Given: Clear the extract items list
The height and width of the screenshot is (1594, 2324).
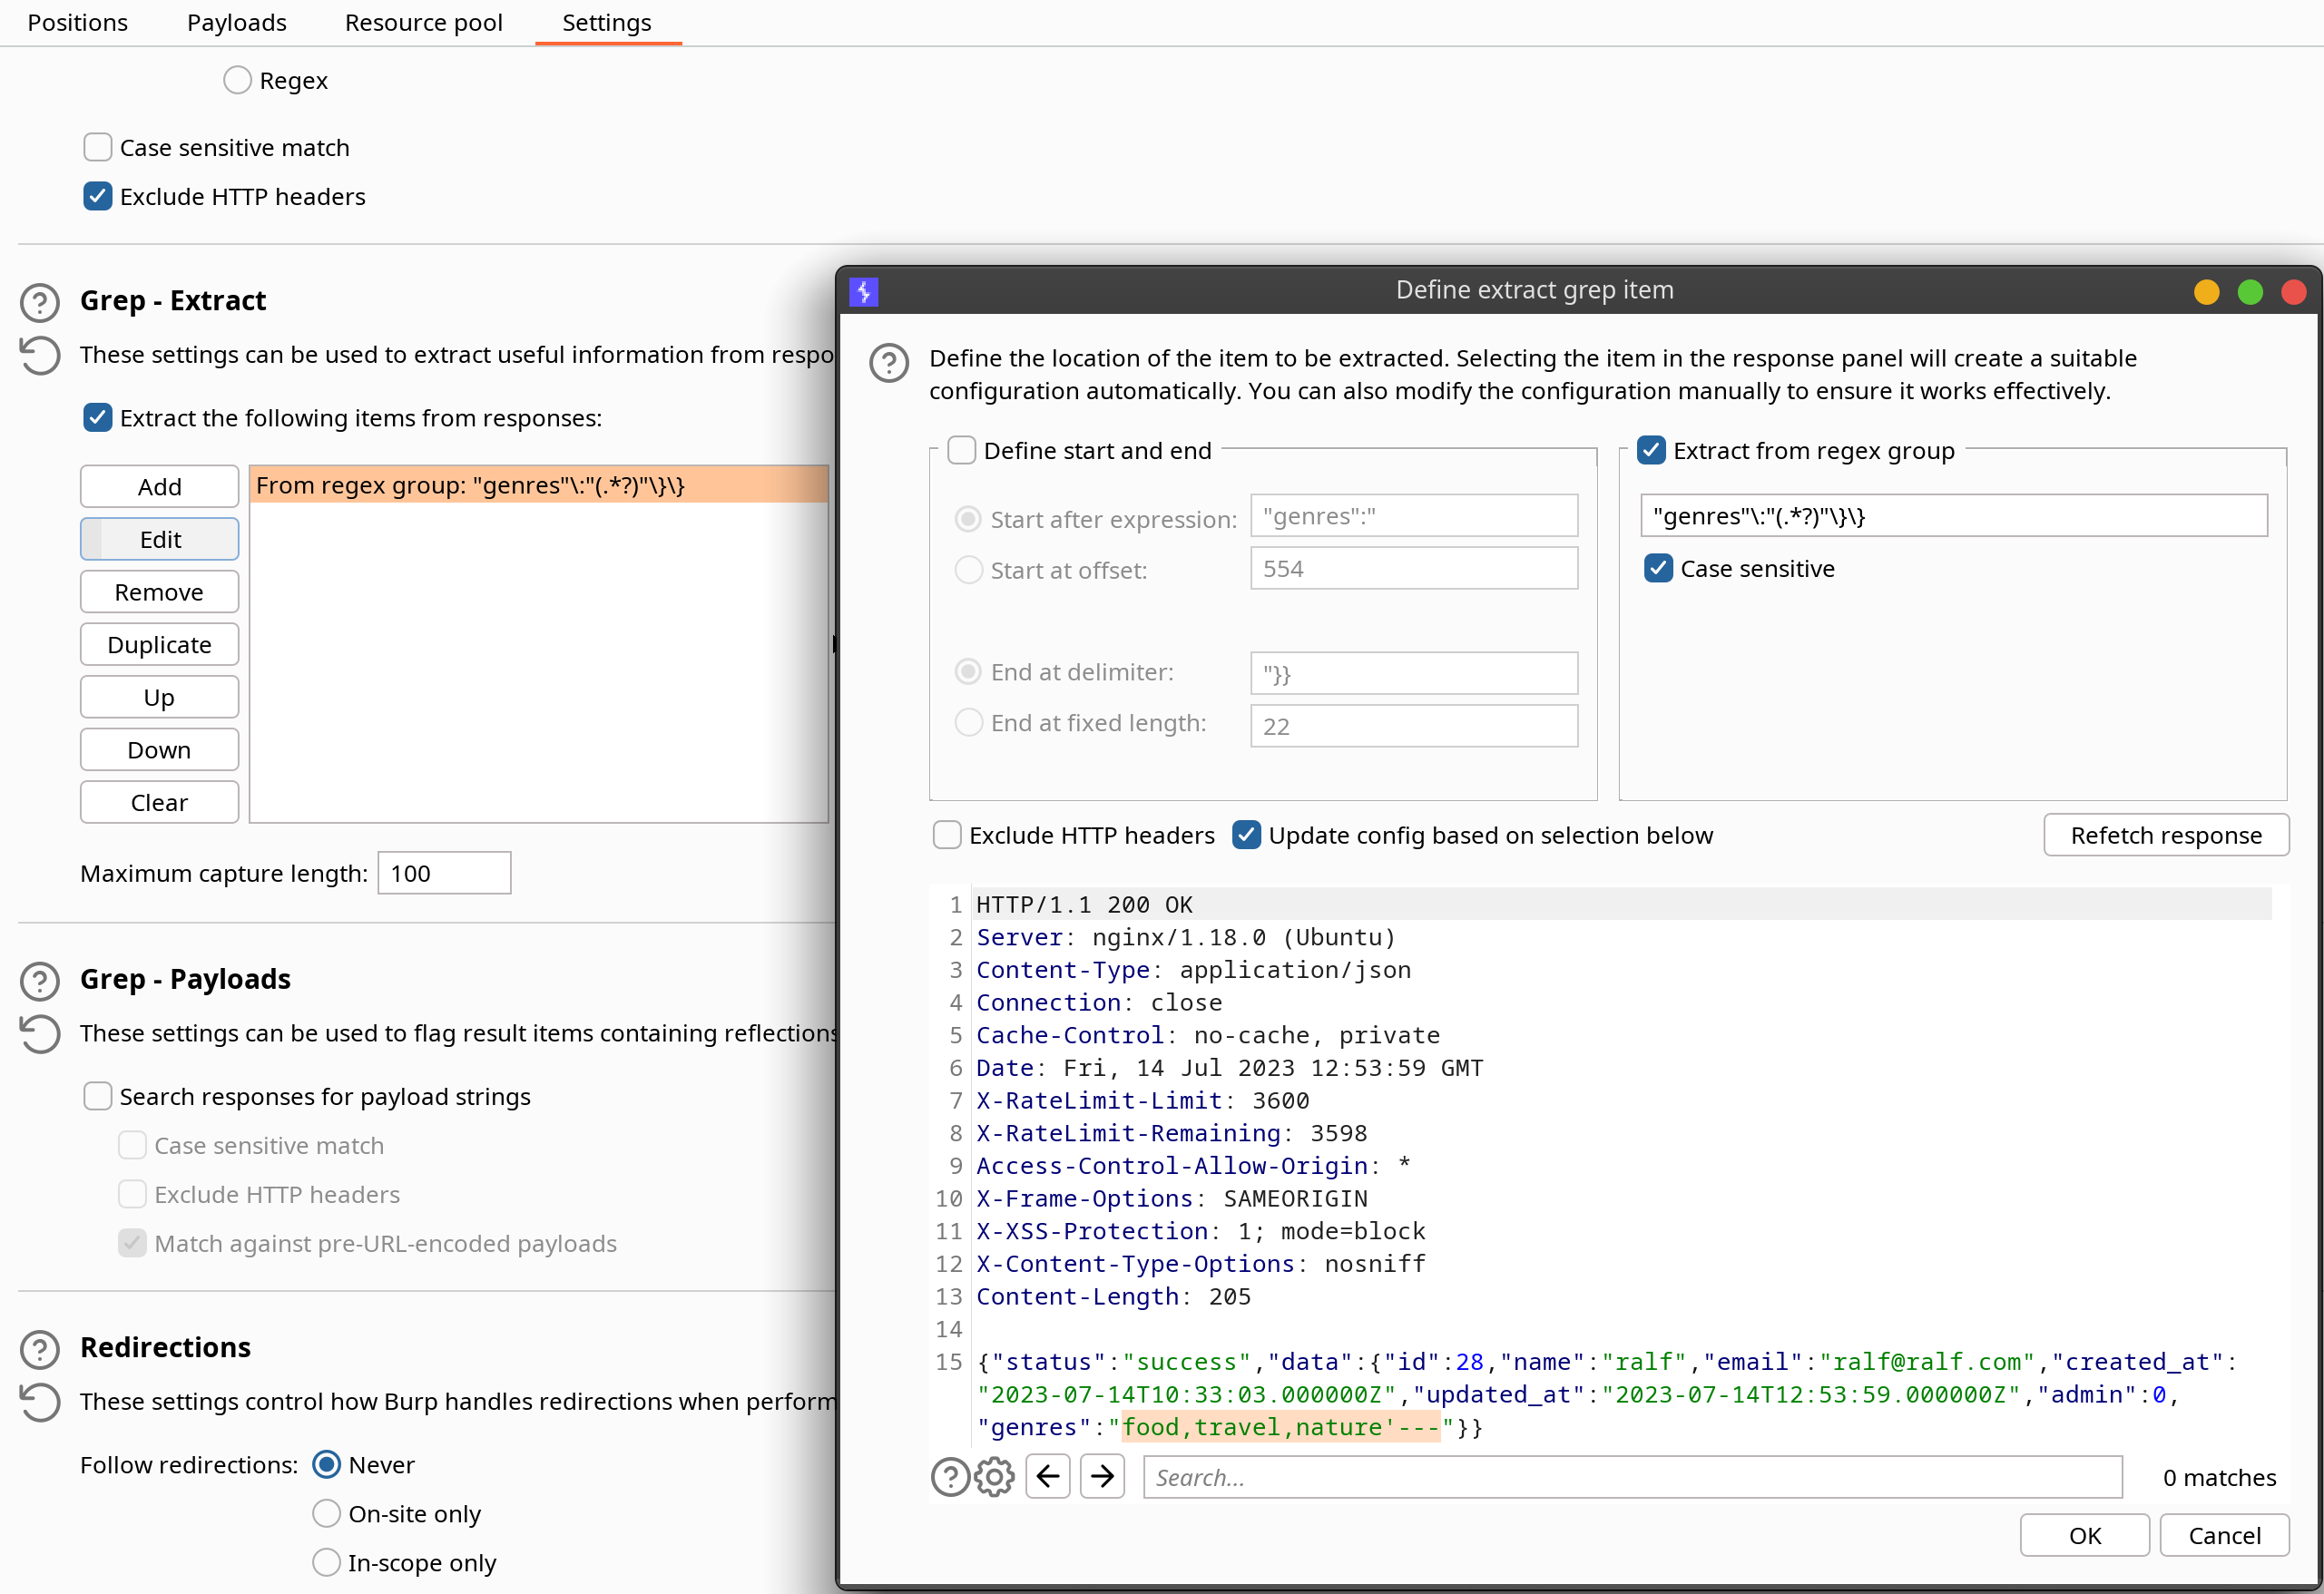Looking at the screenshot, I should pos(159,803).
